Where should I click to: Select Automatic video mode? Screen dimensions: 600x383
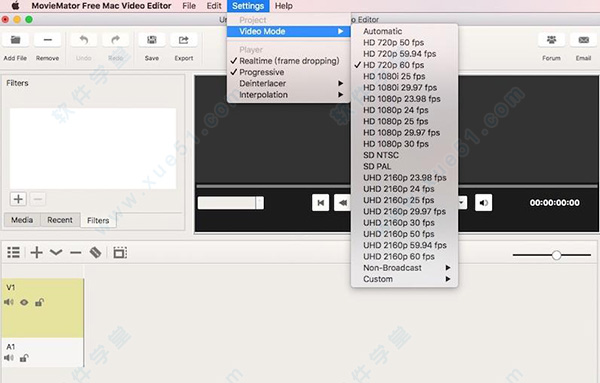(x=404, y=31)
